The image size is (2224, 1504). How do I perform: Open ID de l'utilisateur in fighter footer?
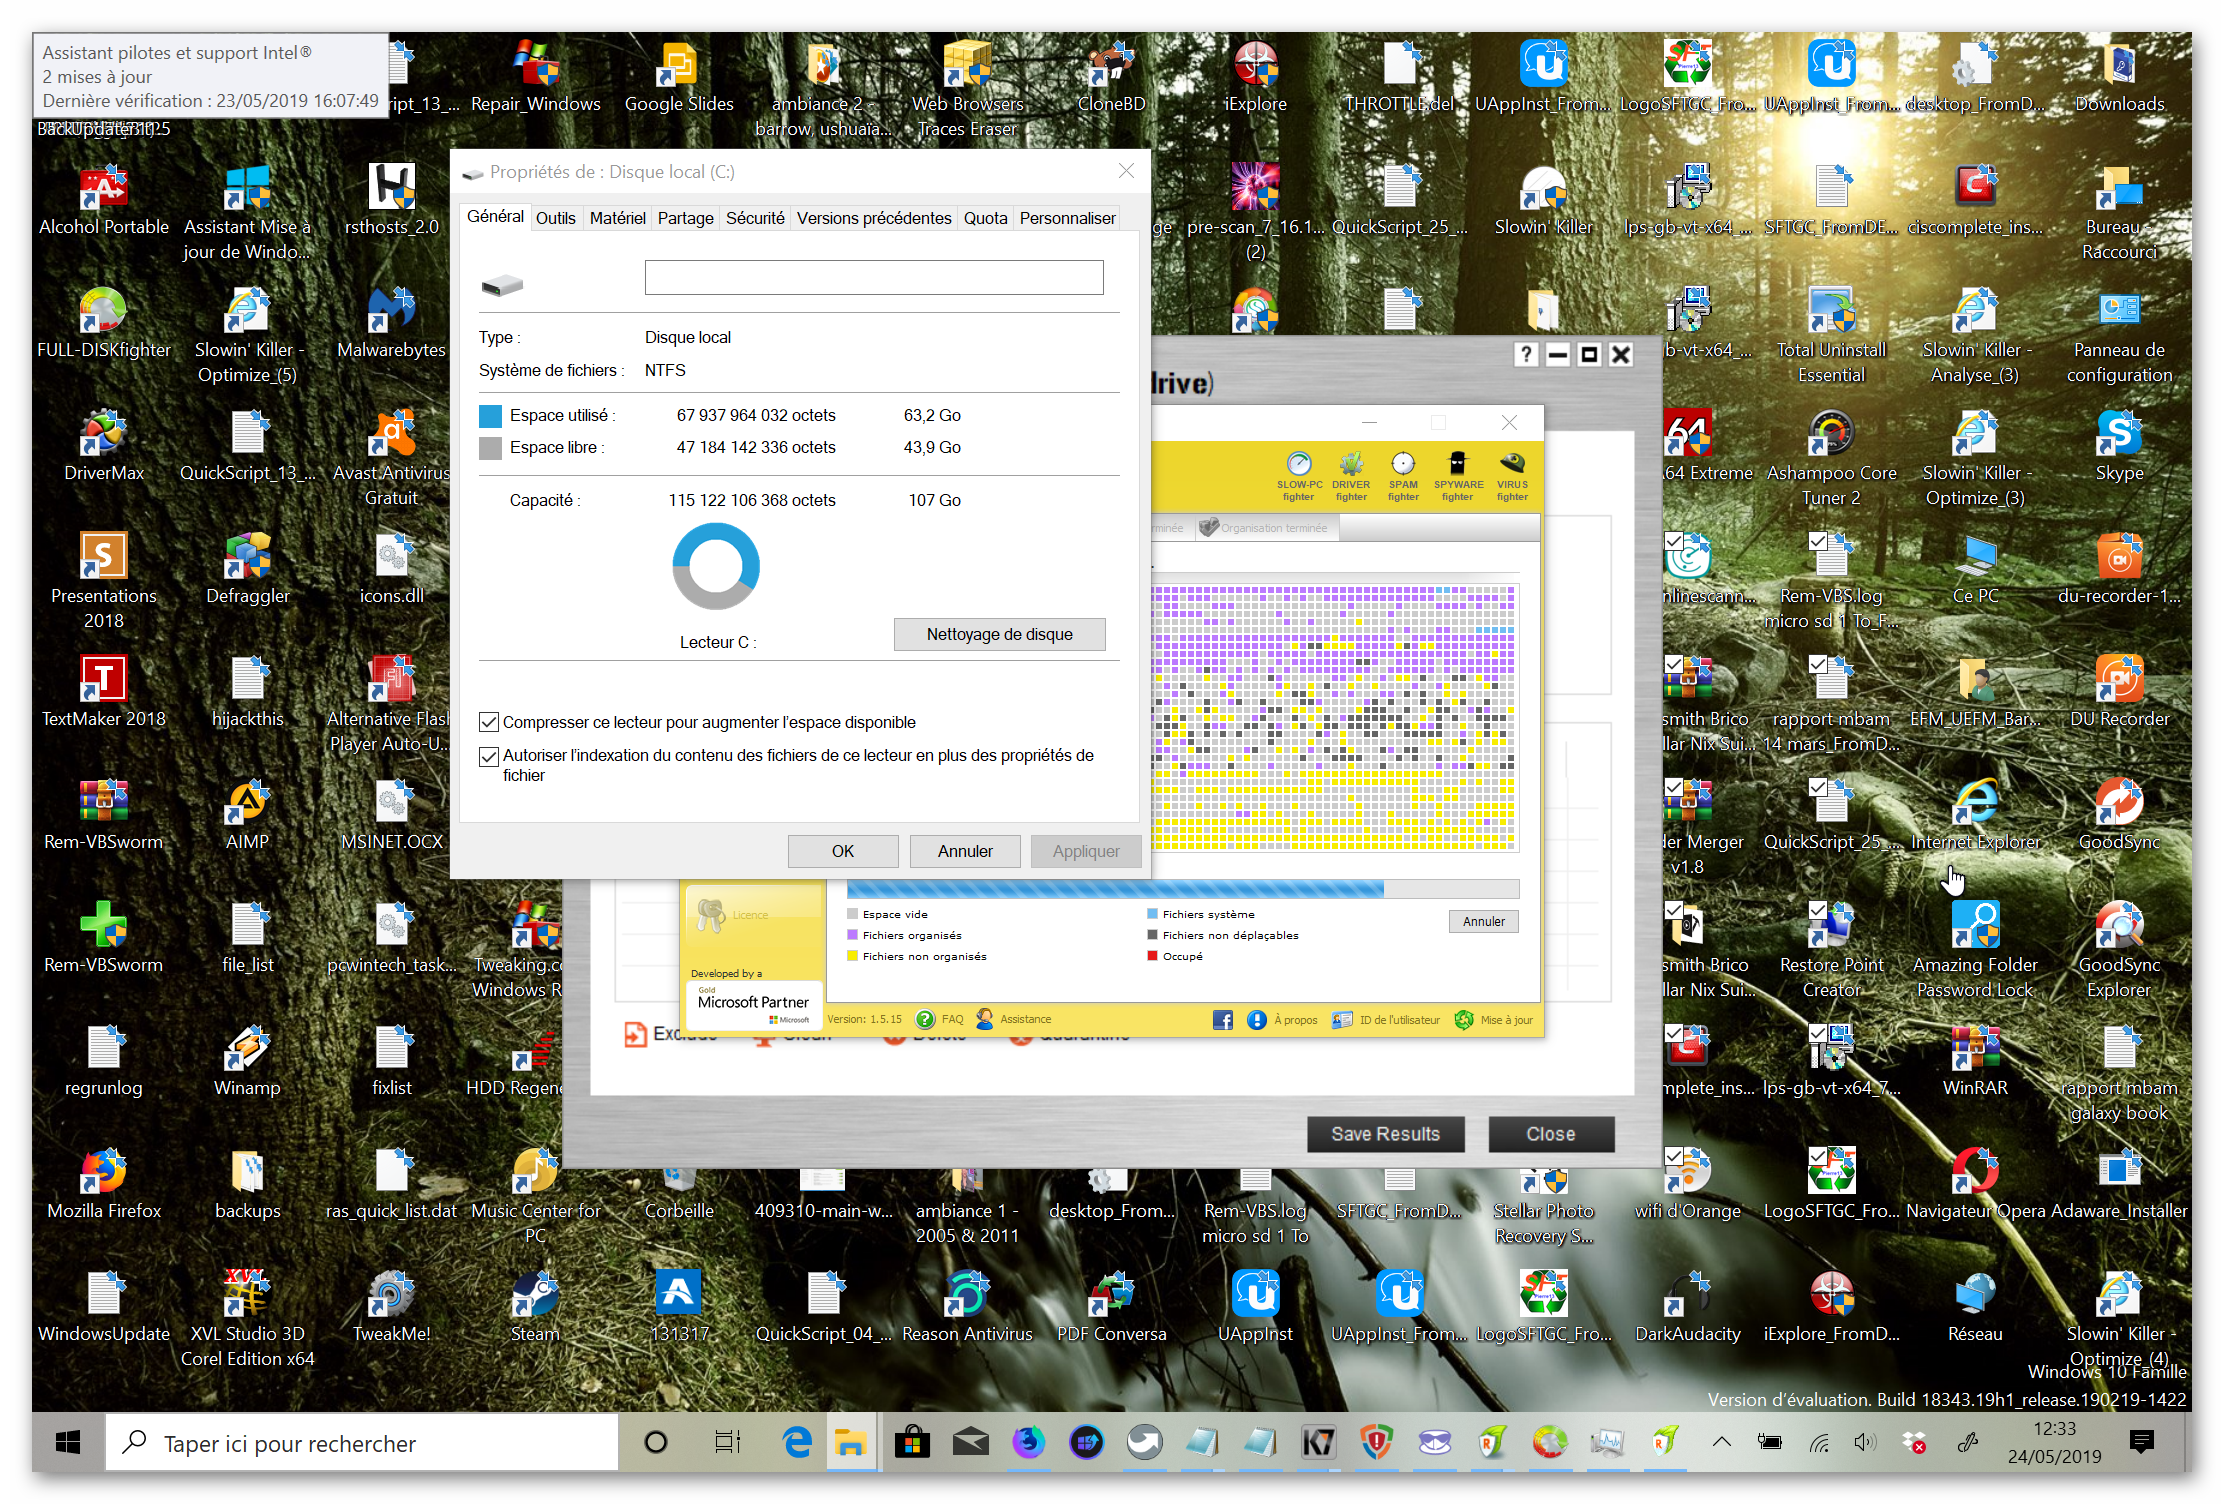point(1386,1019)
